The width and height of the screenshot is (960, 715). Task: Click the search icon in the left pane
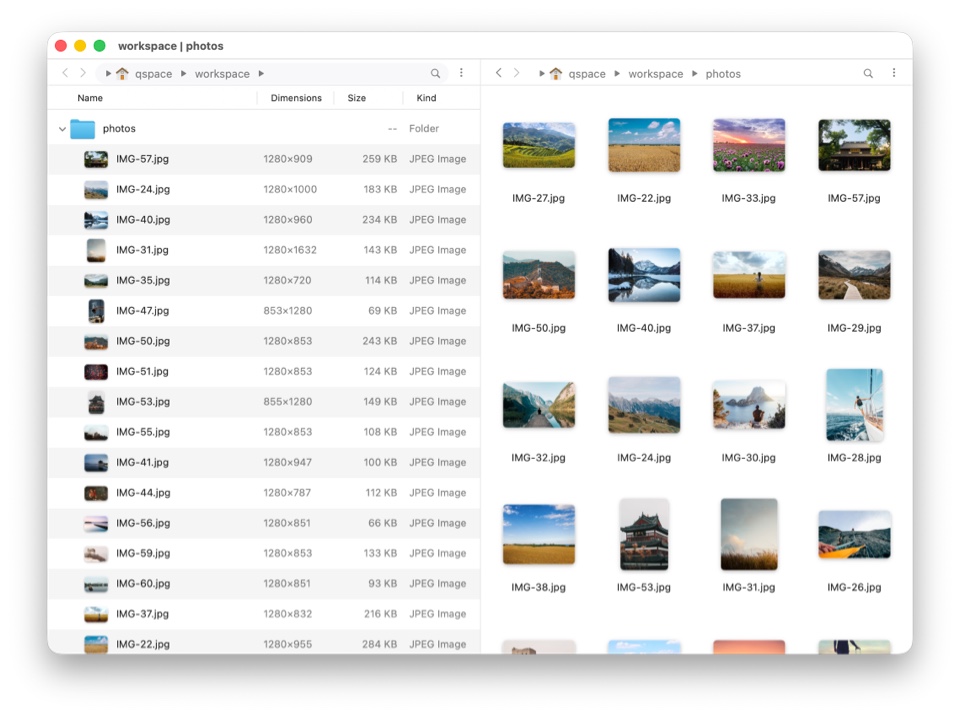(x=435, y=74)
